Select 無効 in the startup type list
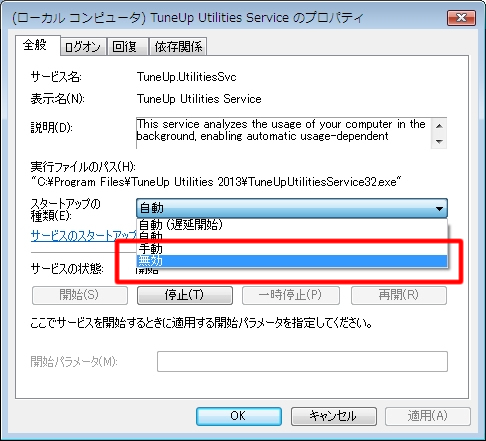Image resolution: width=486 pixels, height=441 pixels. pos(292,261)
